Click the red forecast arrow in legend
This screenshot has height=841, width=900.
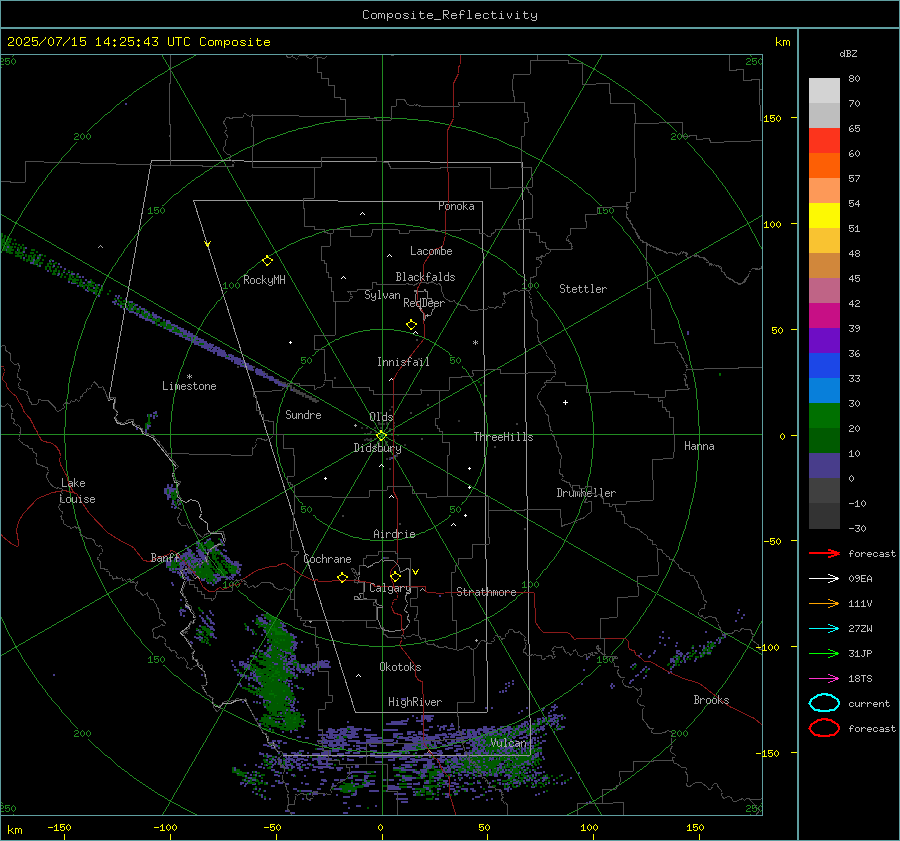(x=824, y=553)
